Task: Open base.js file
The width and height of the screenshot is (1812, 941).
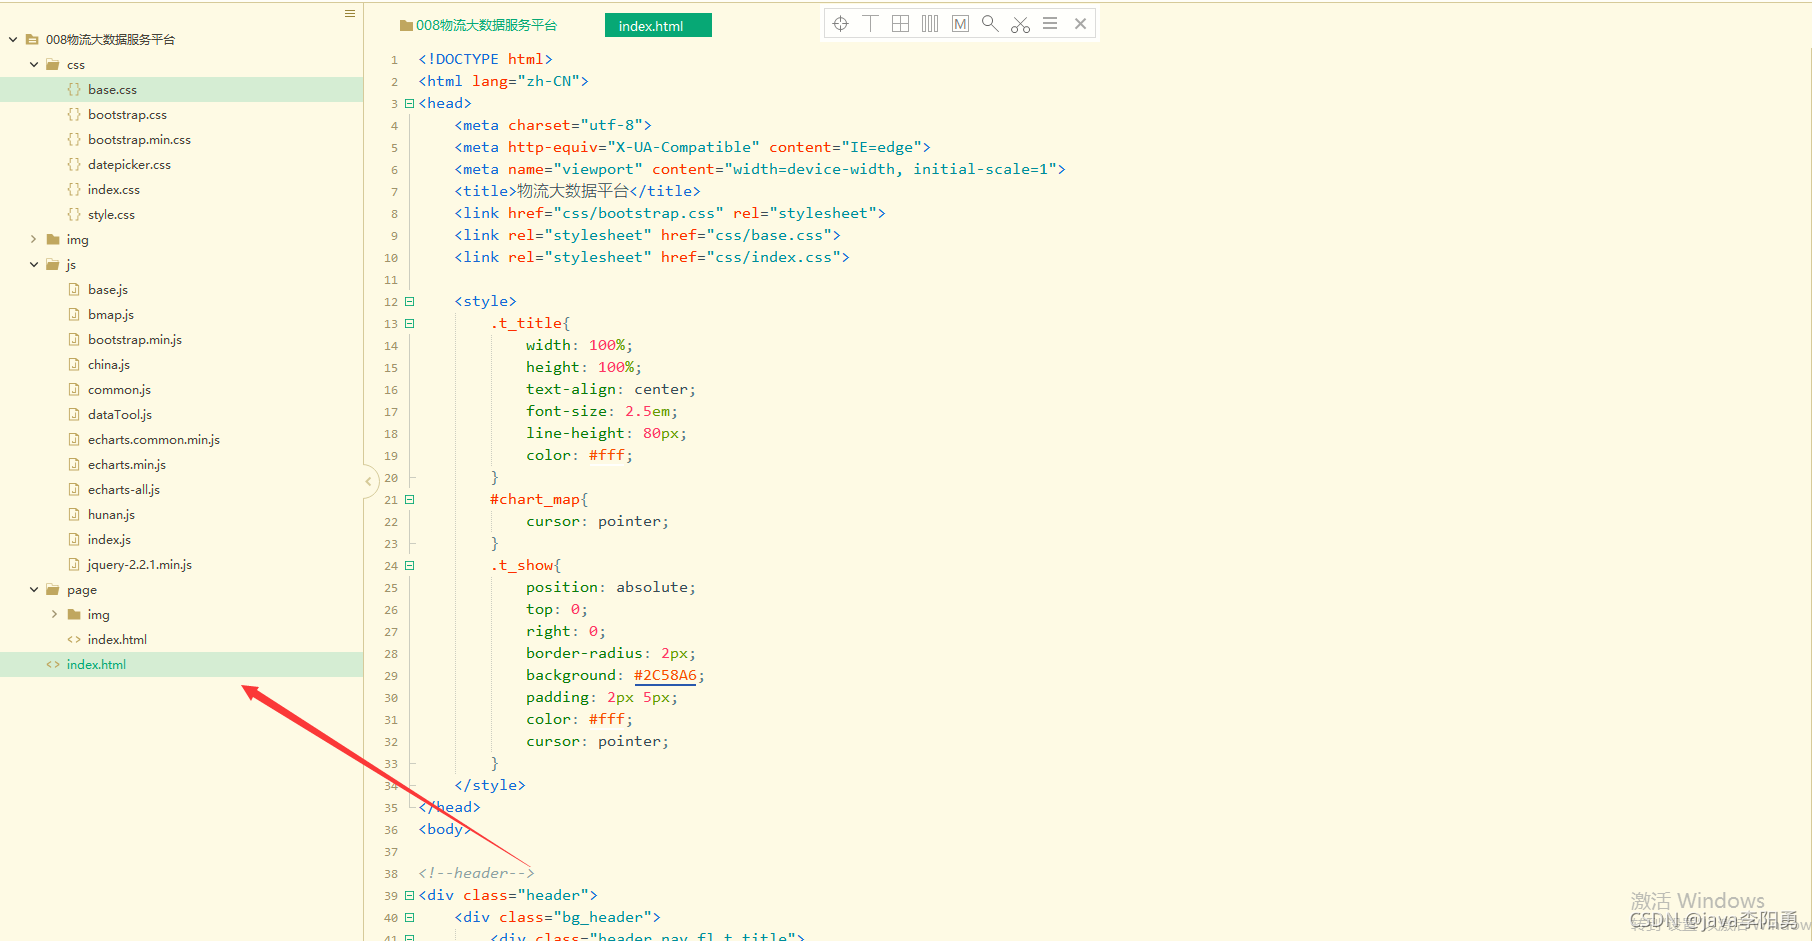Action: [x=108, y=290]
